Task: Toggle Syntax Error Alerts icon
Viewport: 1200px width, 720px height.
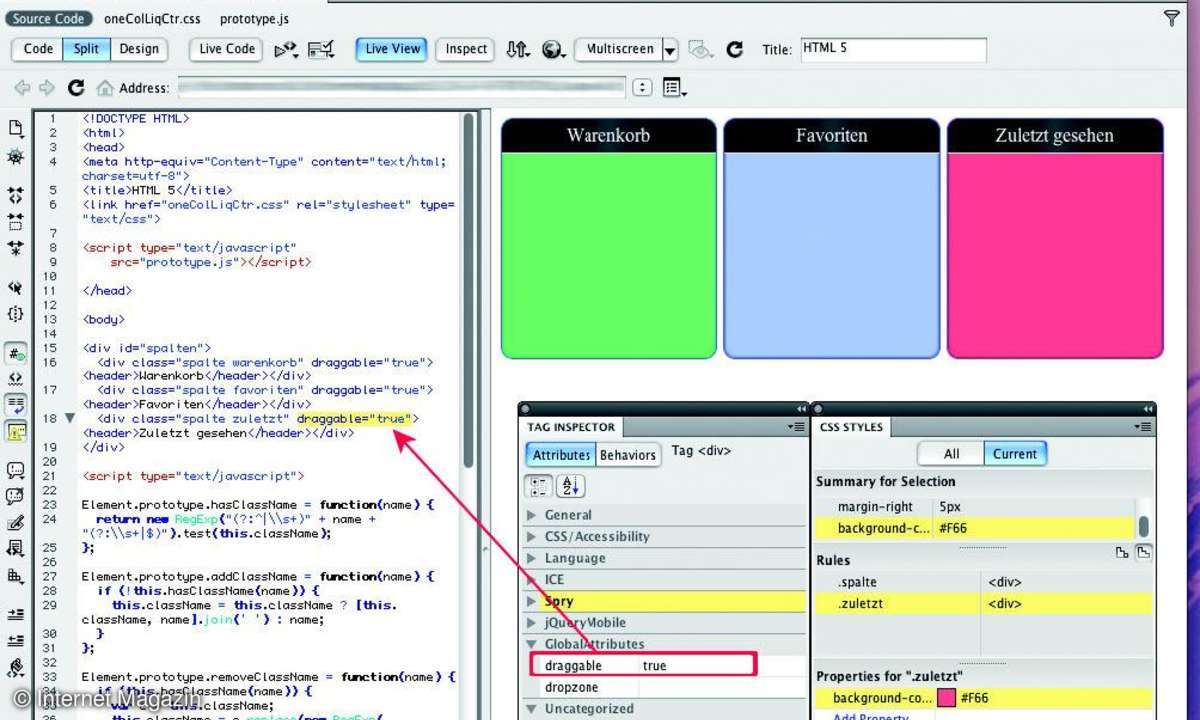Action: 16,431
